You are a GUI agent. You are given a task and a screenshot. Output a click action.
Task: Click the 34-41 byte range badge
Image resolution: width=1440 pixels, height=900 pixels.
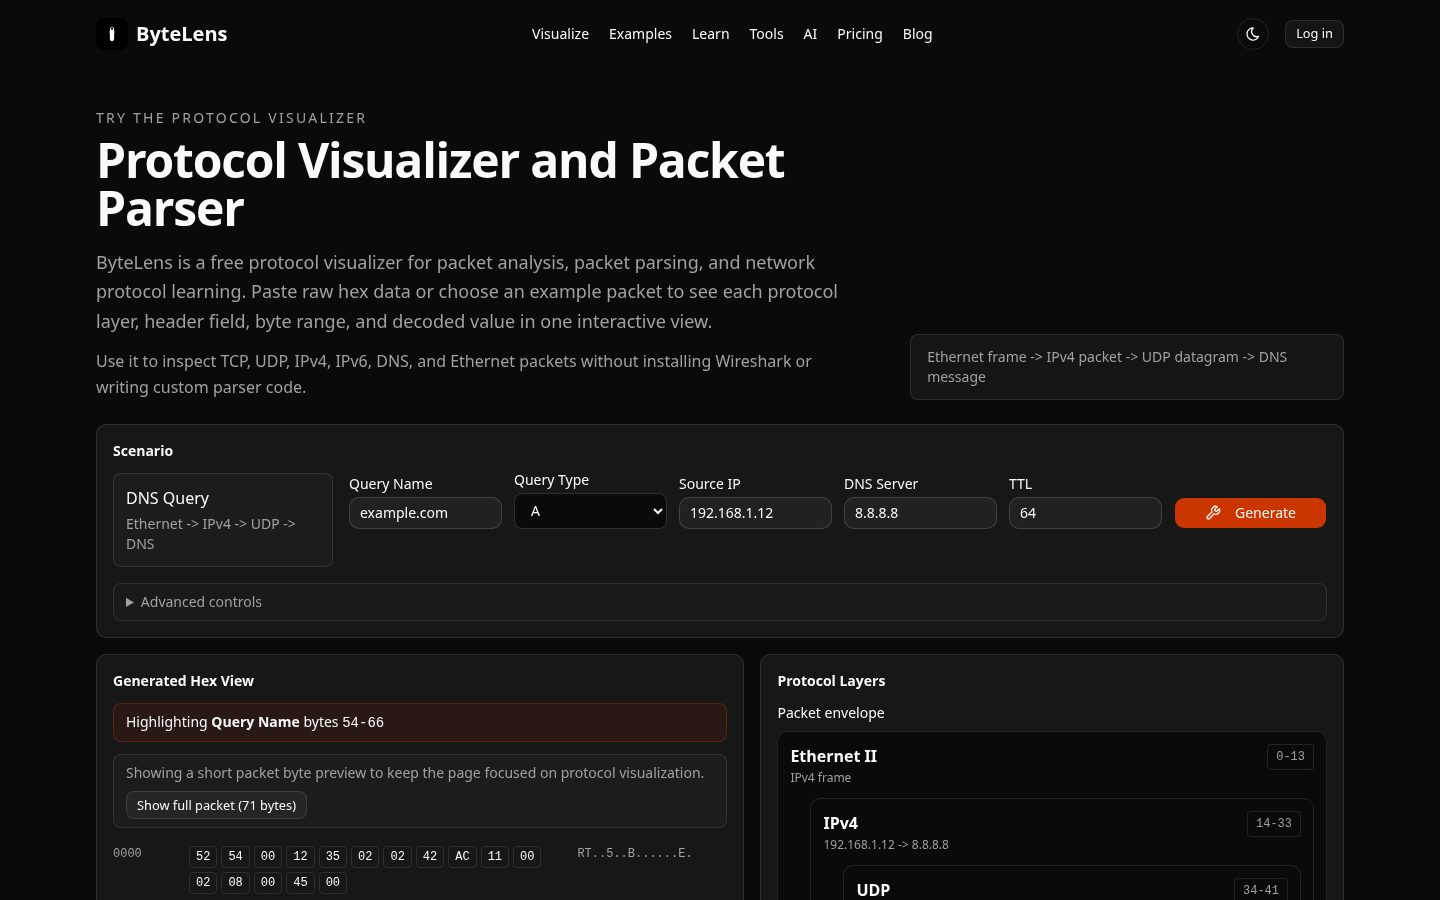click(1261, 890)
